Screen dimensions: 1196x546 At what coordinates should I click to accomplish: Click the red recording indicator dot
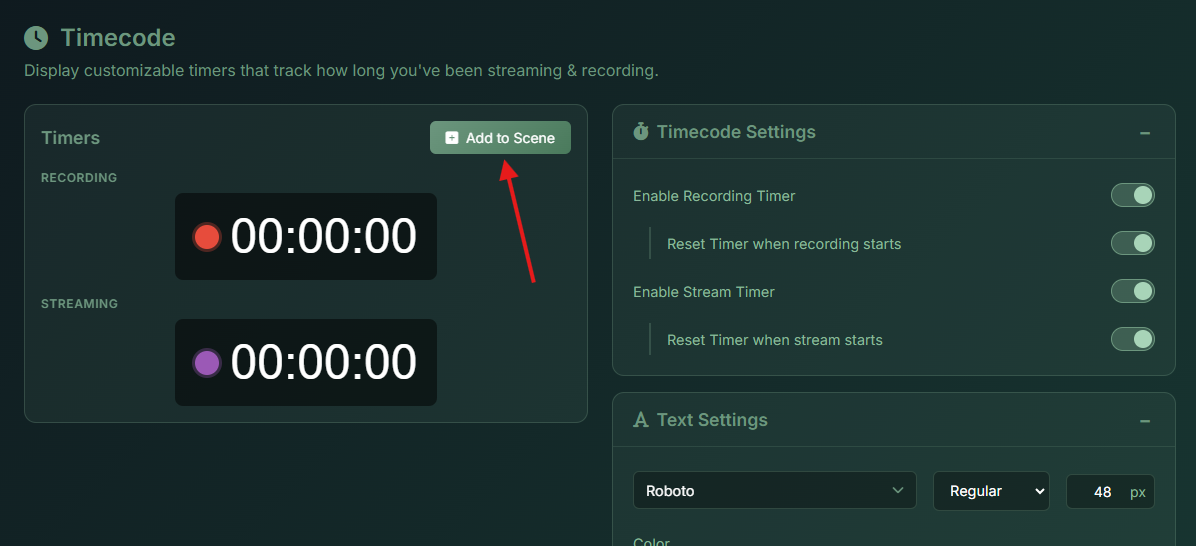click(207, 237)
